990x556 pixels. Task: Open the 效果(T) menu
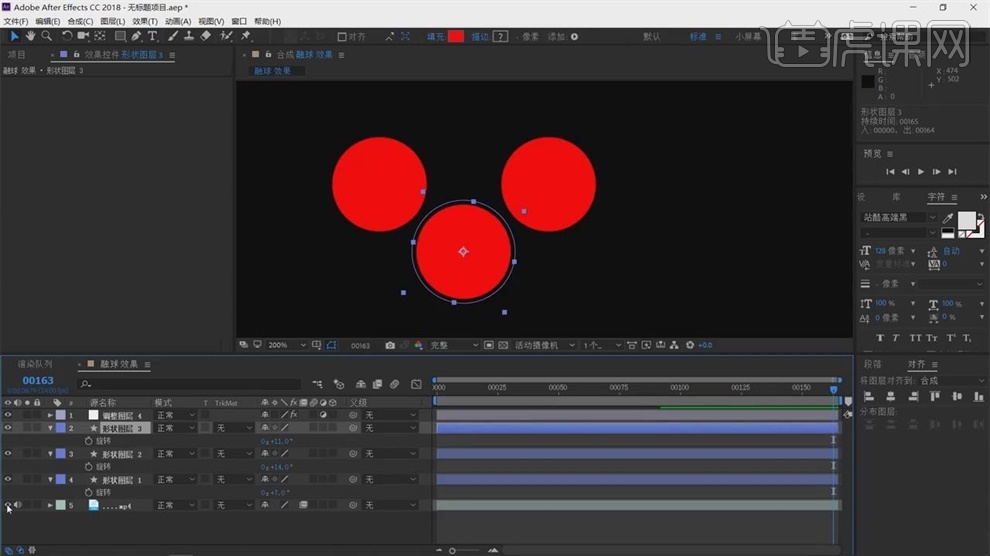tap(145, 21)
